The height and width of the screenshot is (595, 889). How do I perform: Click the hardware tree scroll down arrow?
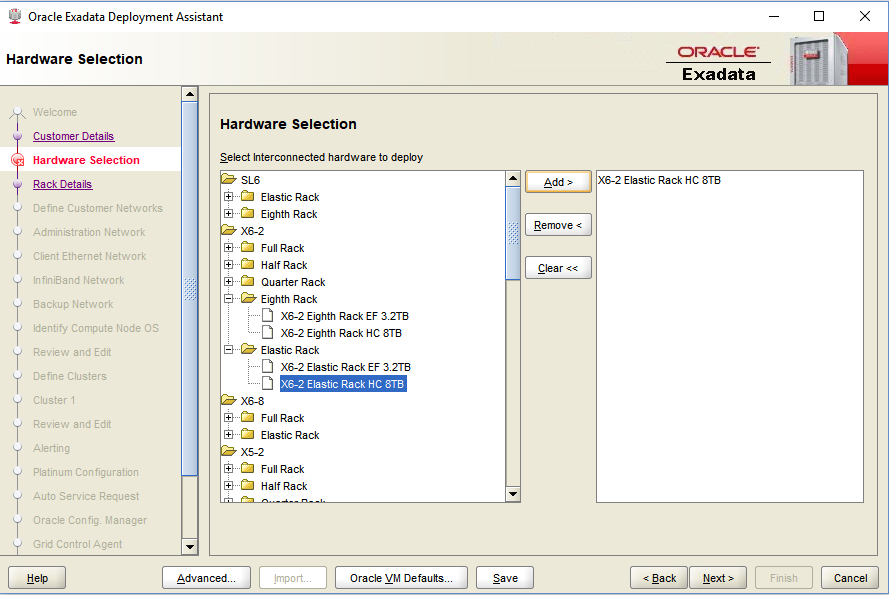point(513,494)
